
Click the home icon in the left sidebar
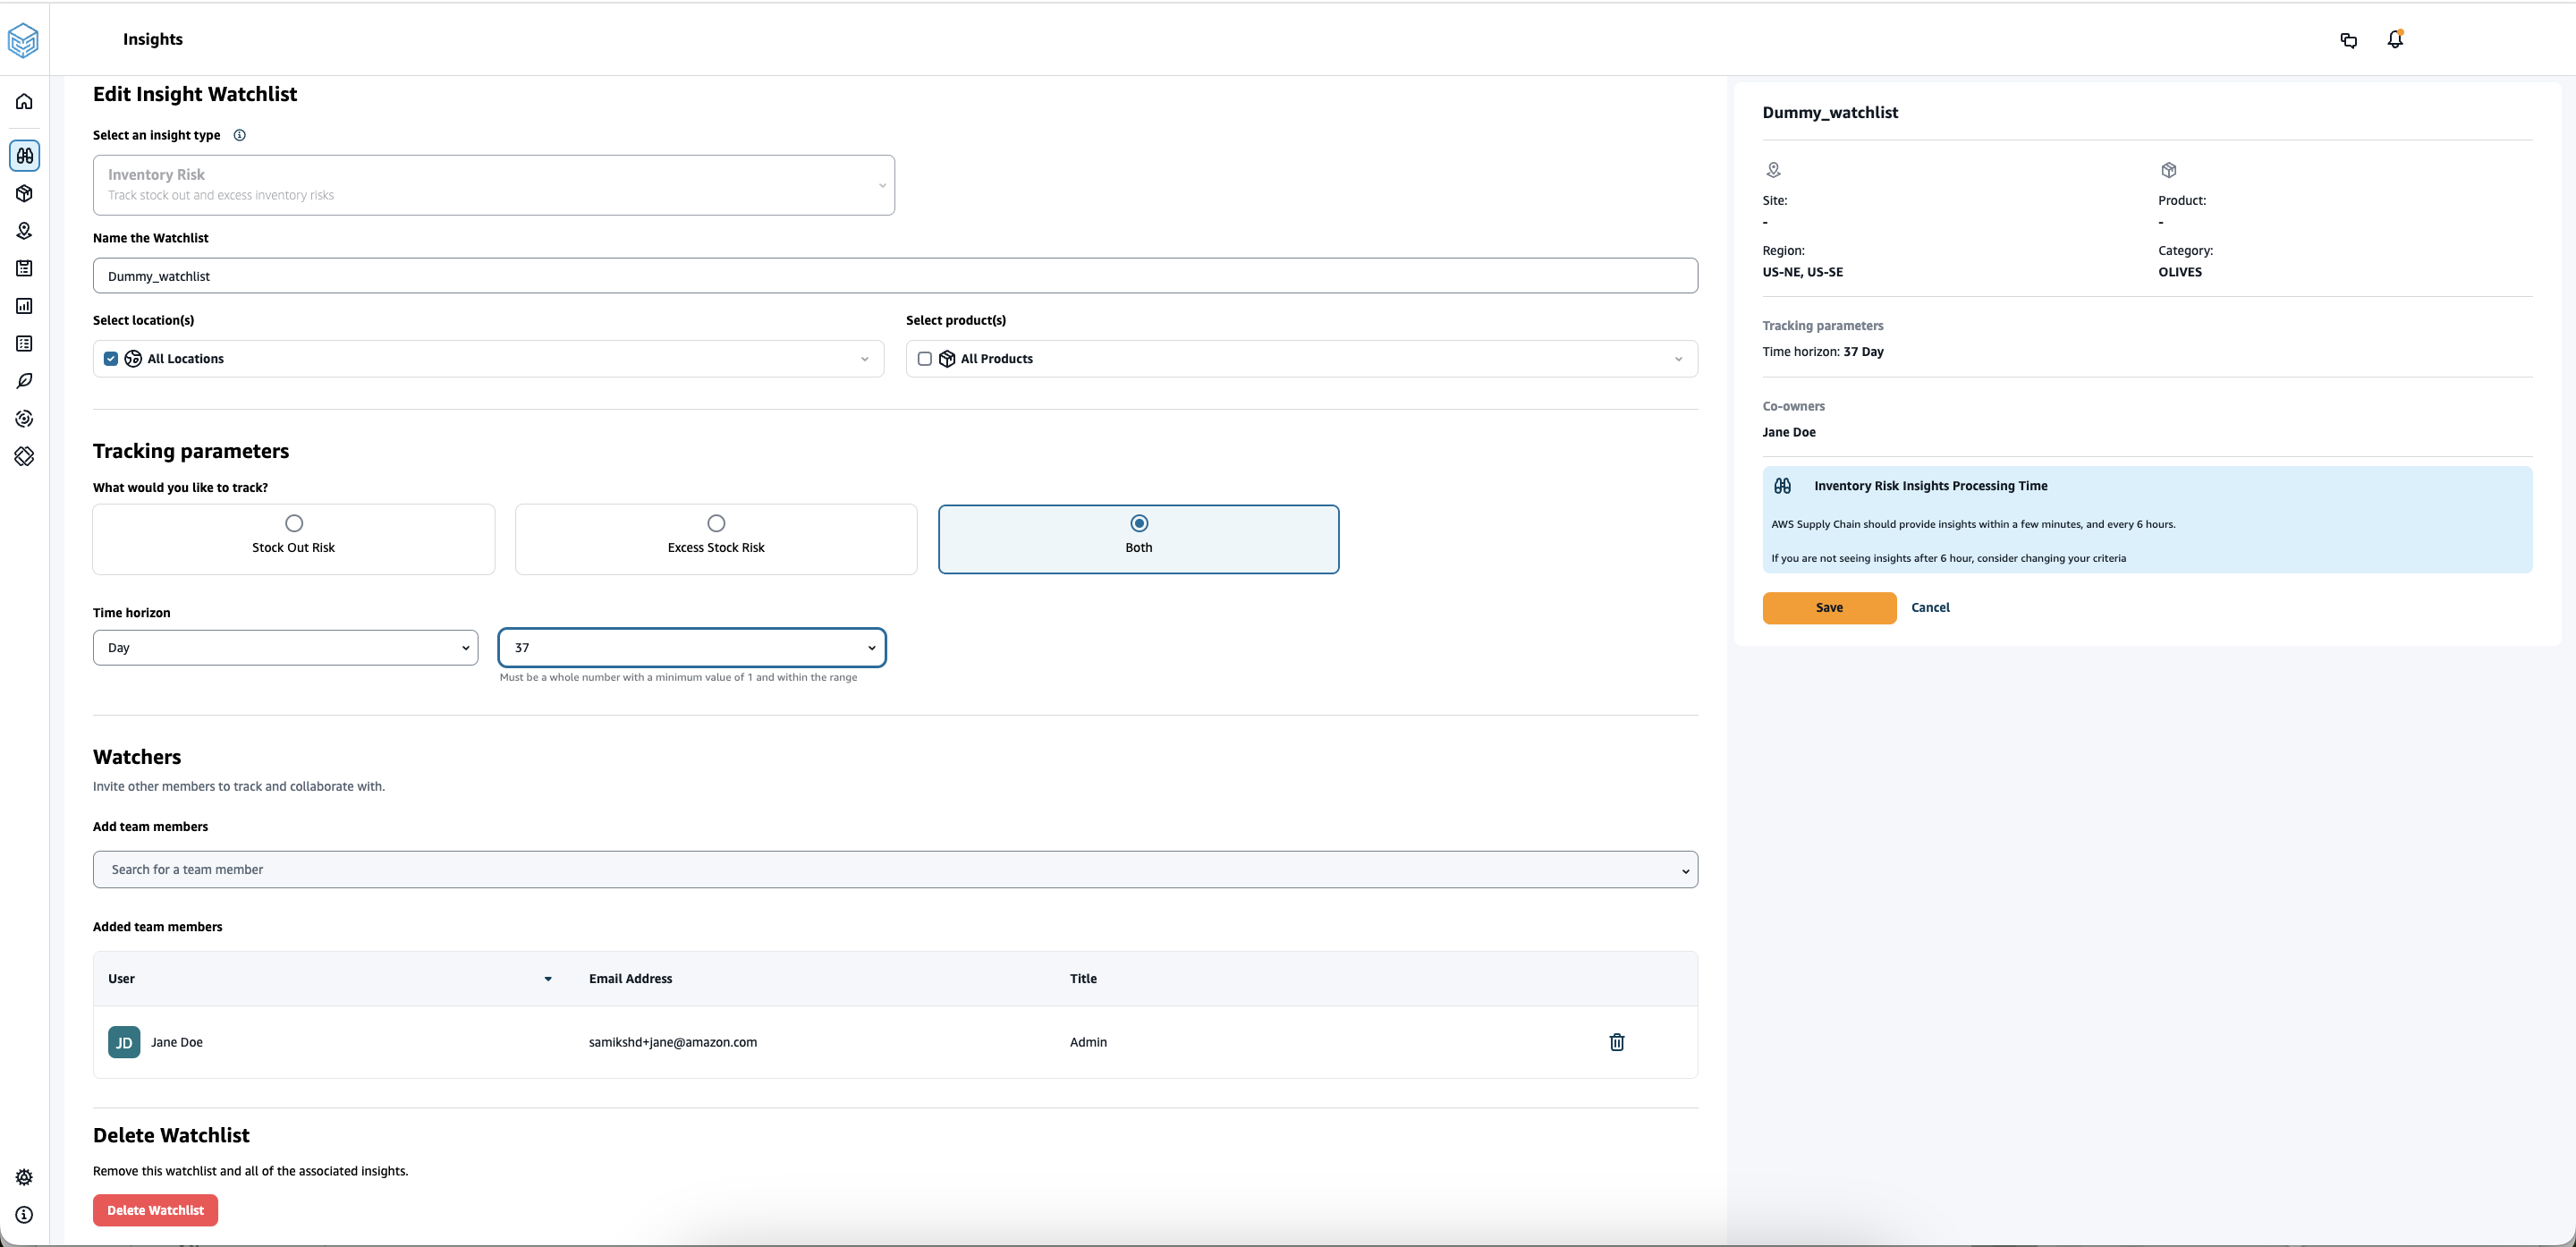tap(25, 100)
